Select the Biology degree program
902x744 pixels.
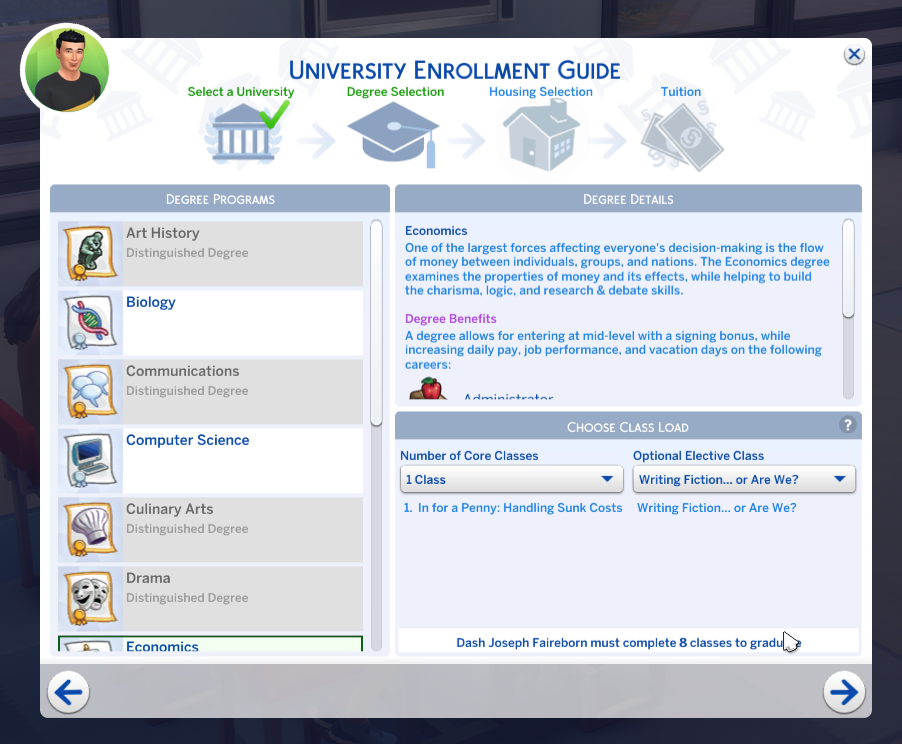coord(211,323)
